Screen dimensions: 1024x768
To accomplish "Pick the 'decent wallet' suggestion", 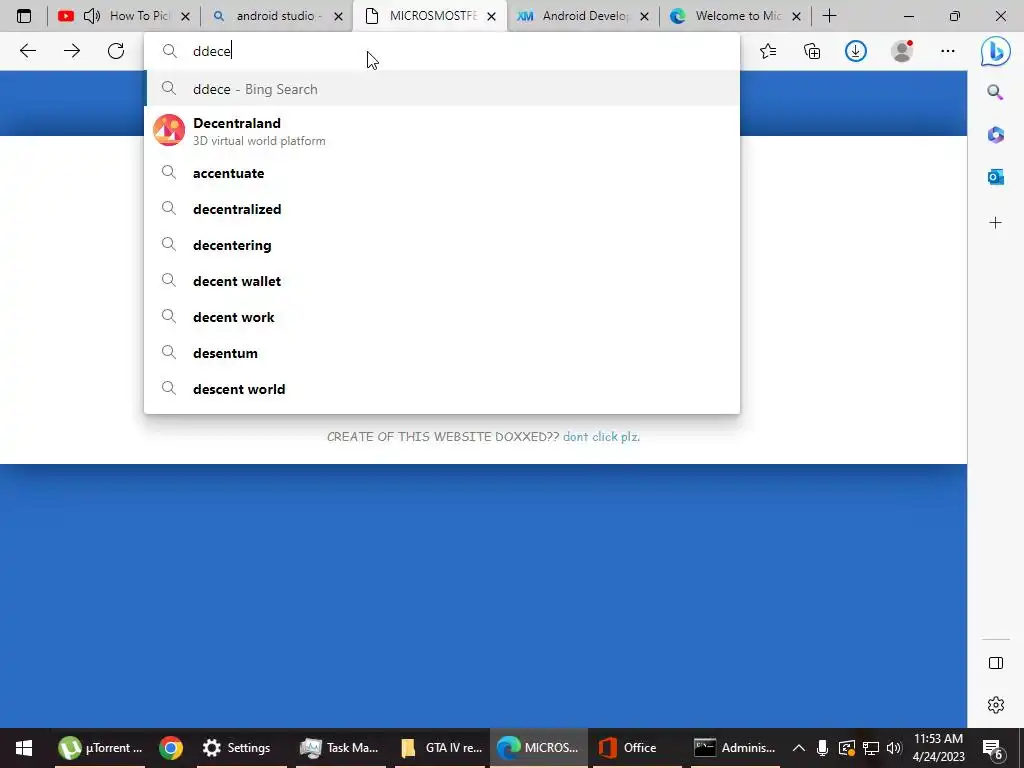I will coord(443,281).
